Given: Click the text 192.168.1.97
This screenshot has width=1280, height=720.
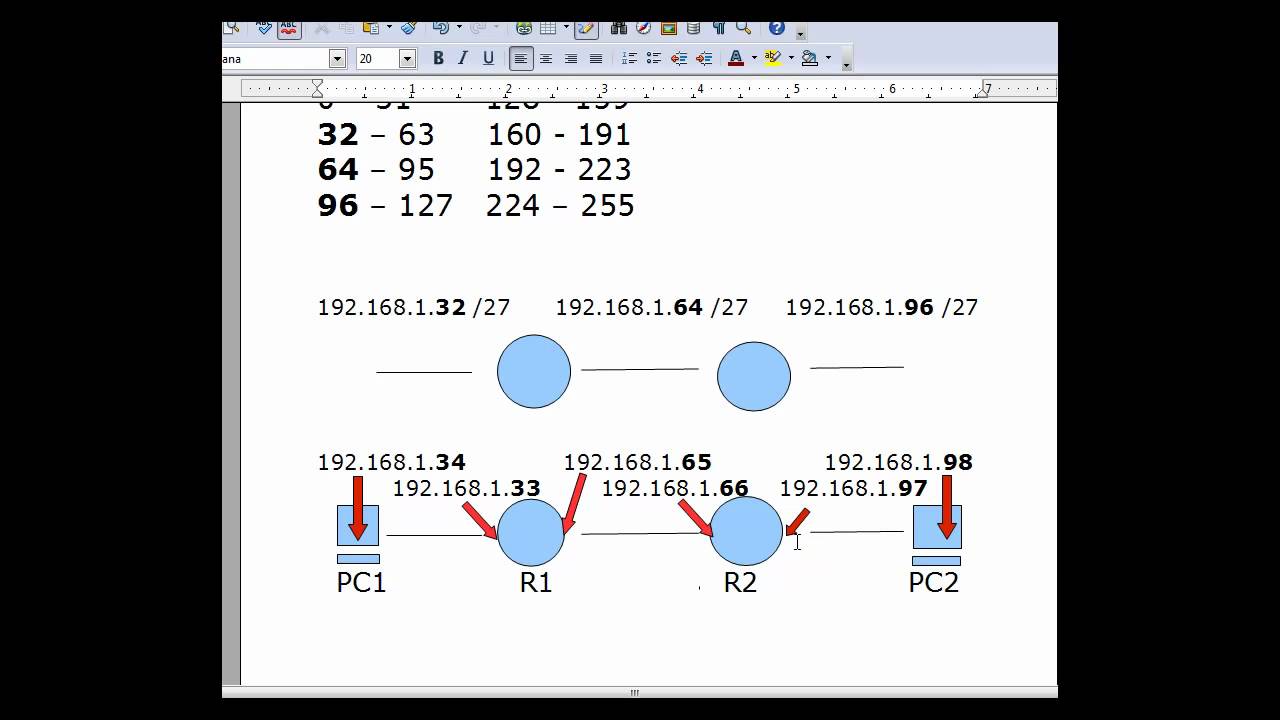Looking at the screenshot, I should click(x=853, y=488).
